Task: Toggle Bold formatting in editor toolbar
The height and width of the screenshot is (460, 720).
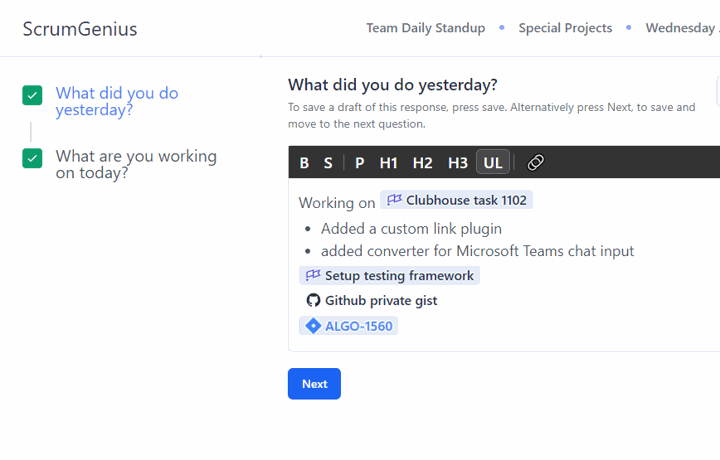Action: (304, 163)
